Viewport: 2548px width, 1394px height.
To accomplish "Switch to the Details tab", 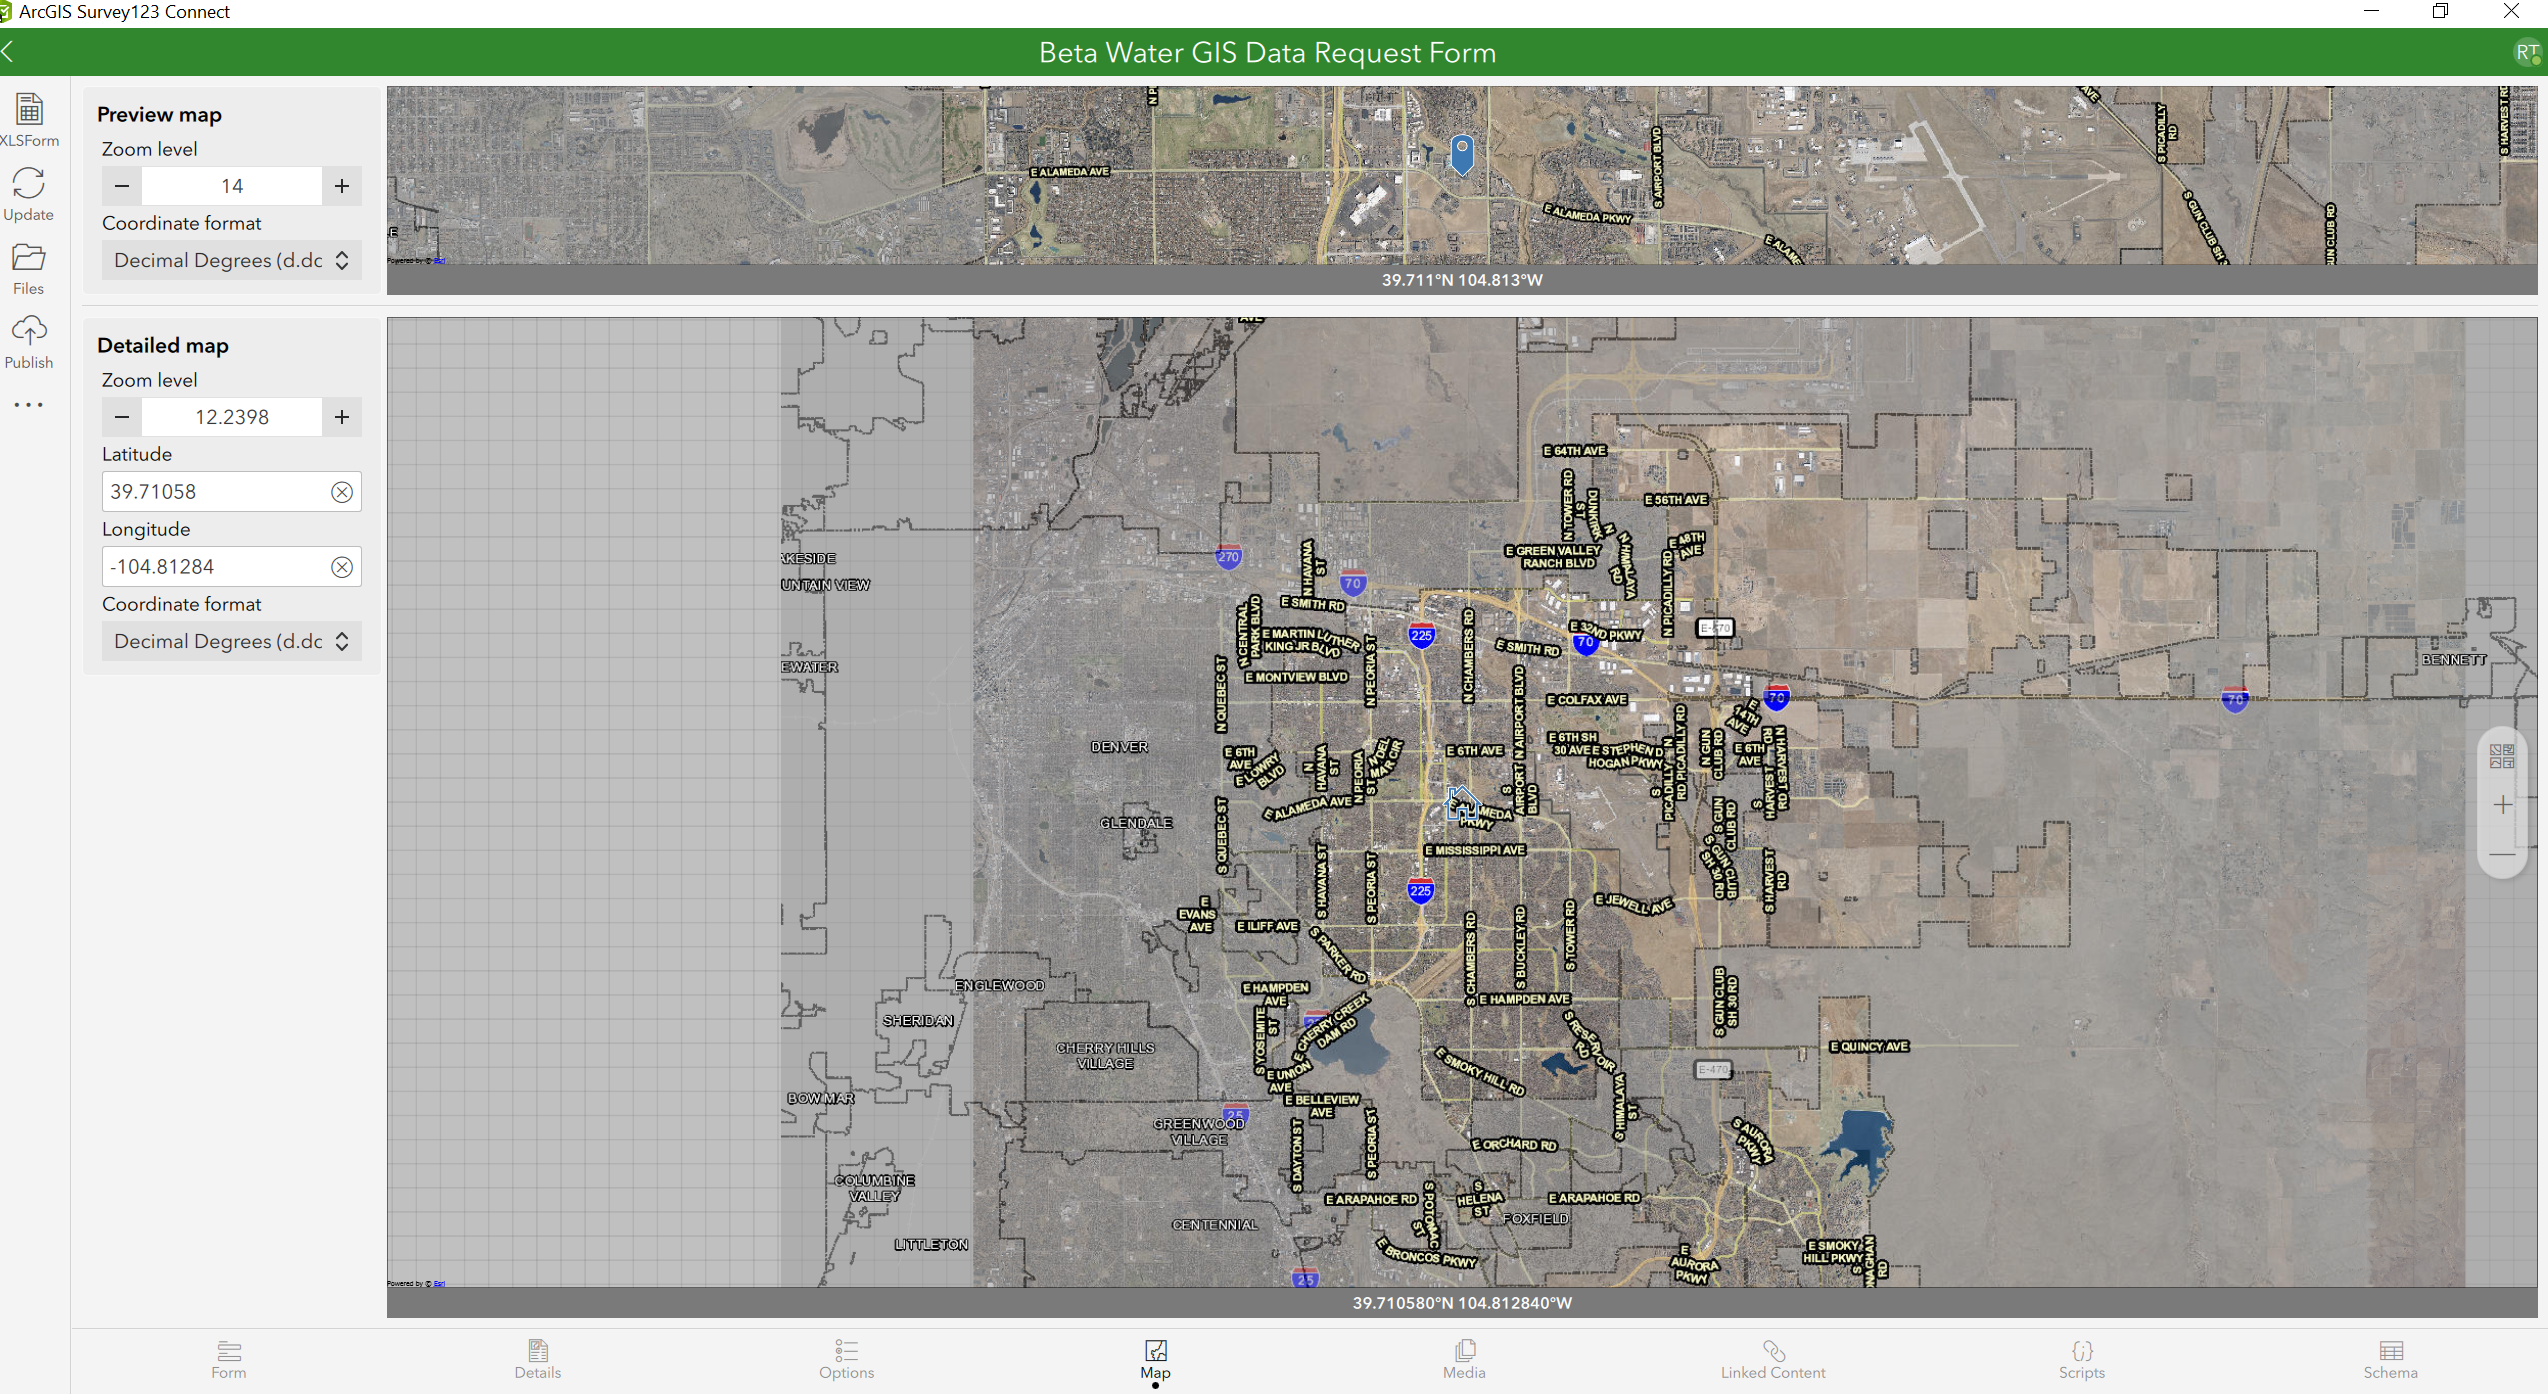I will [537, 1360].
